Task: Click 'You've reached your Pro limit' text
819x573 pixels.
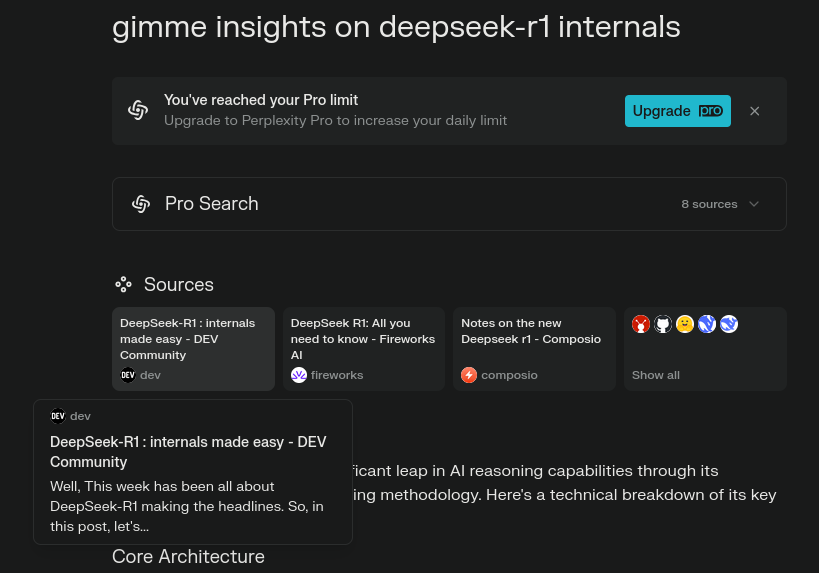Action: (x=261, y=100)
